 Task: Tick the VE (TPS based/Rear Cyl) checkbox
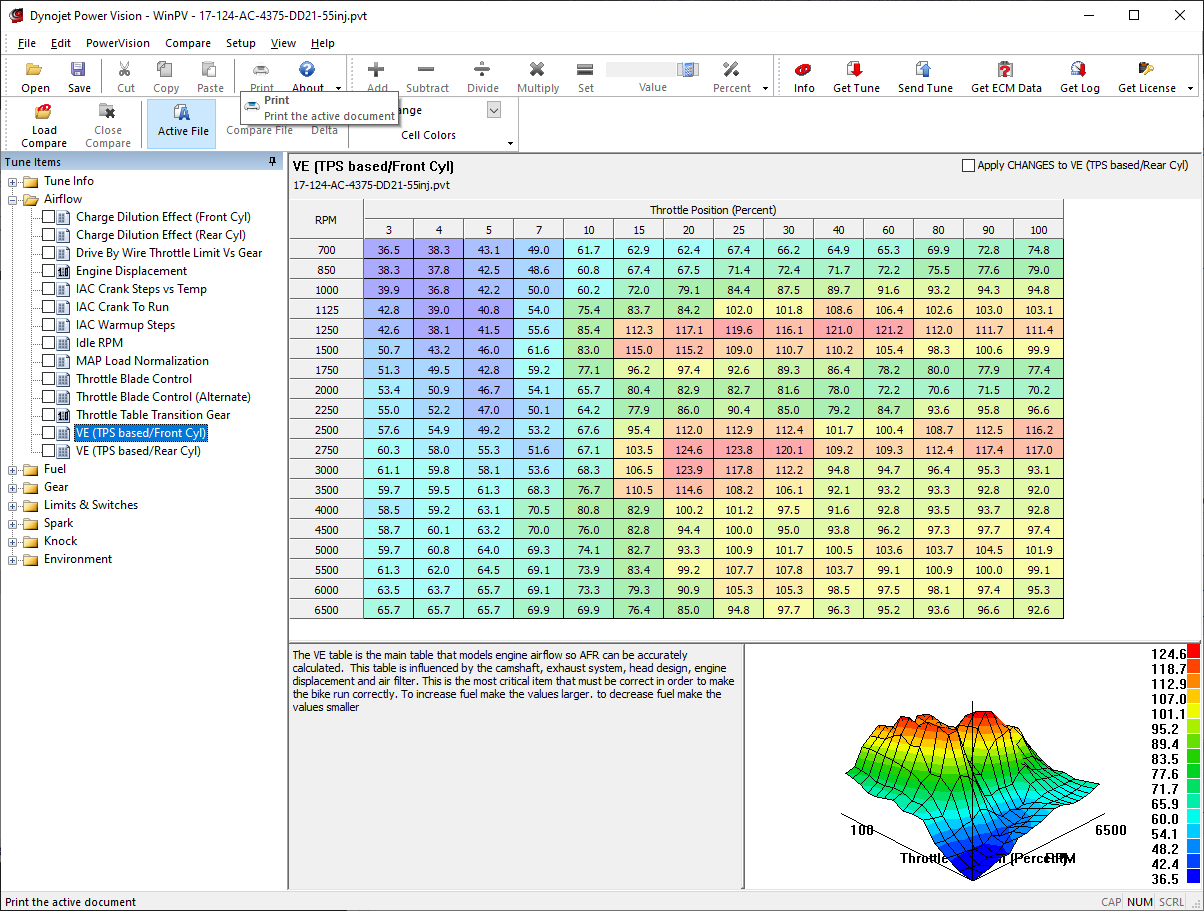(49, 451)
